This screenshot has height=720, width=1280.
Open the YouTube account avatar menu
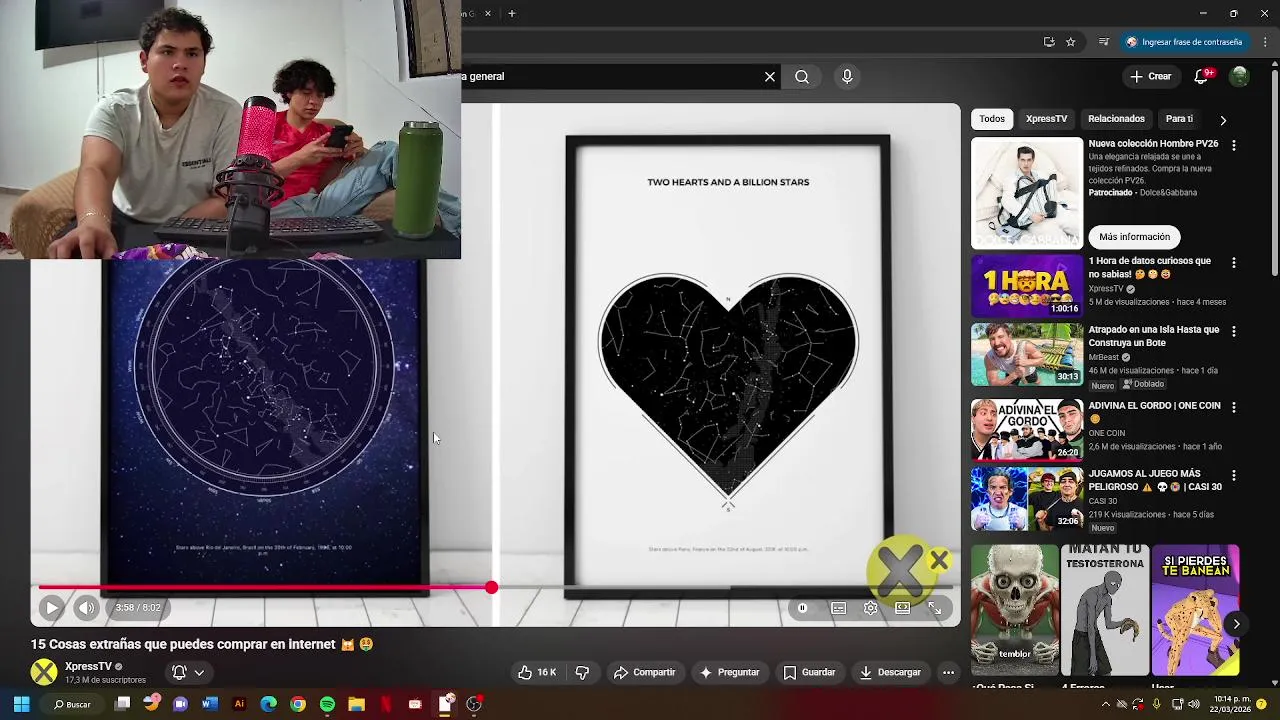click(1240, 77)
